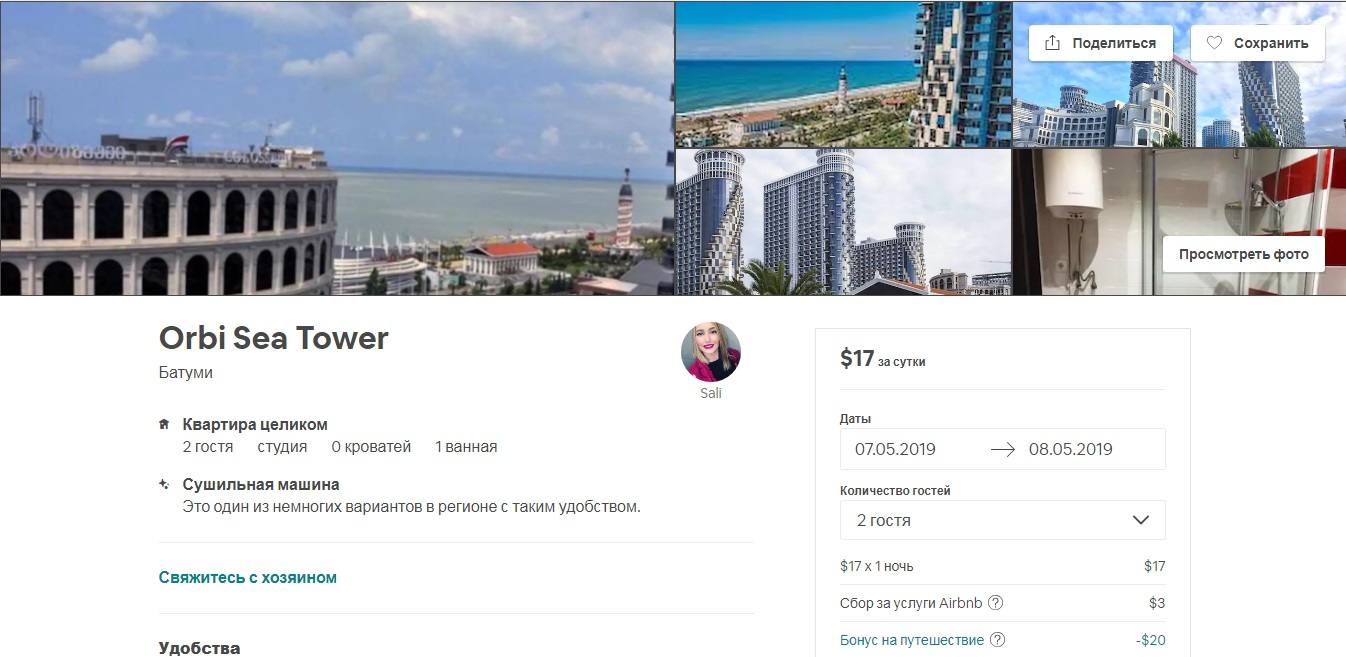The height and width of the screenshot is (657, 1346).
Task: Click the share arrow icon on Поделиться
Action: [1052, 43]
